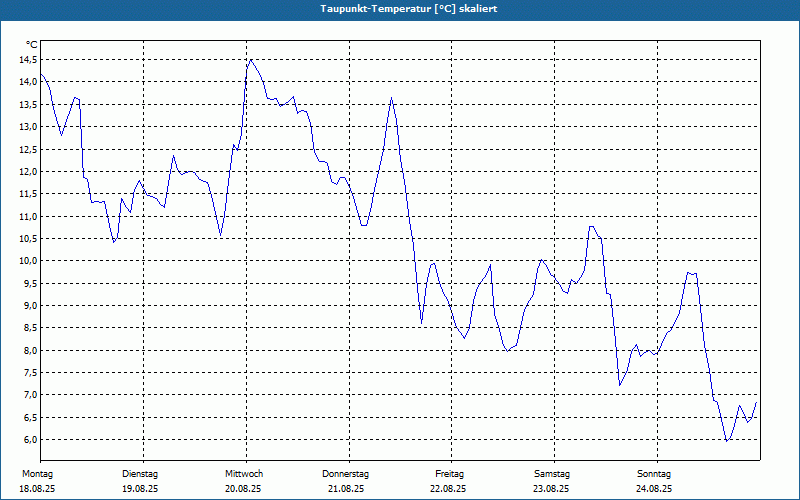Click the Donnerstag day label

[345, 474]
